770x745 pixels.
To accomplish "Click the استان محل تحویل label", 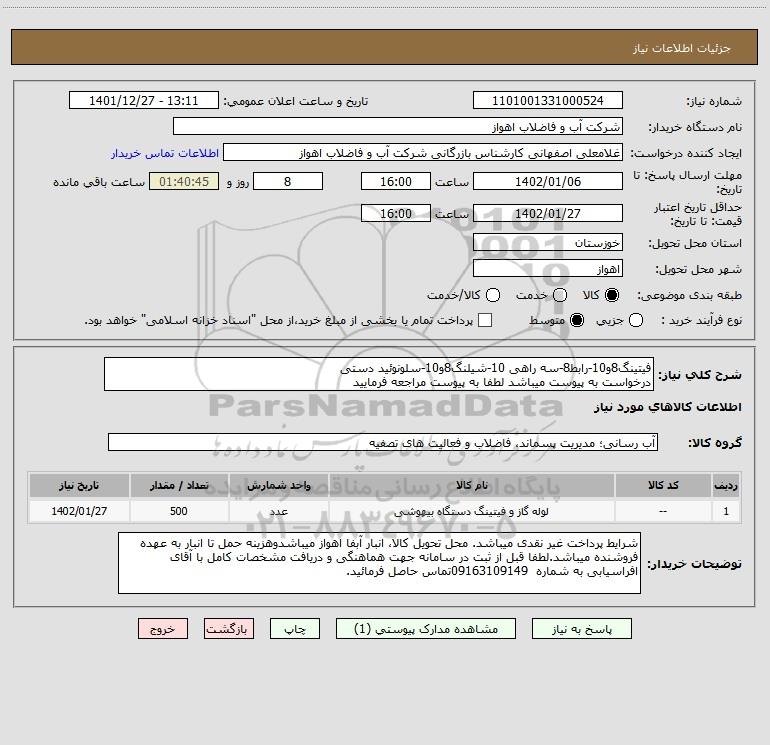I will [x=695, y=244].
